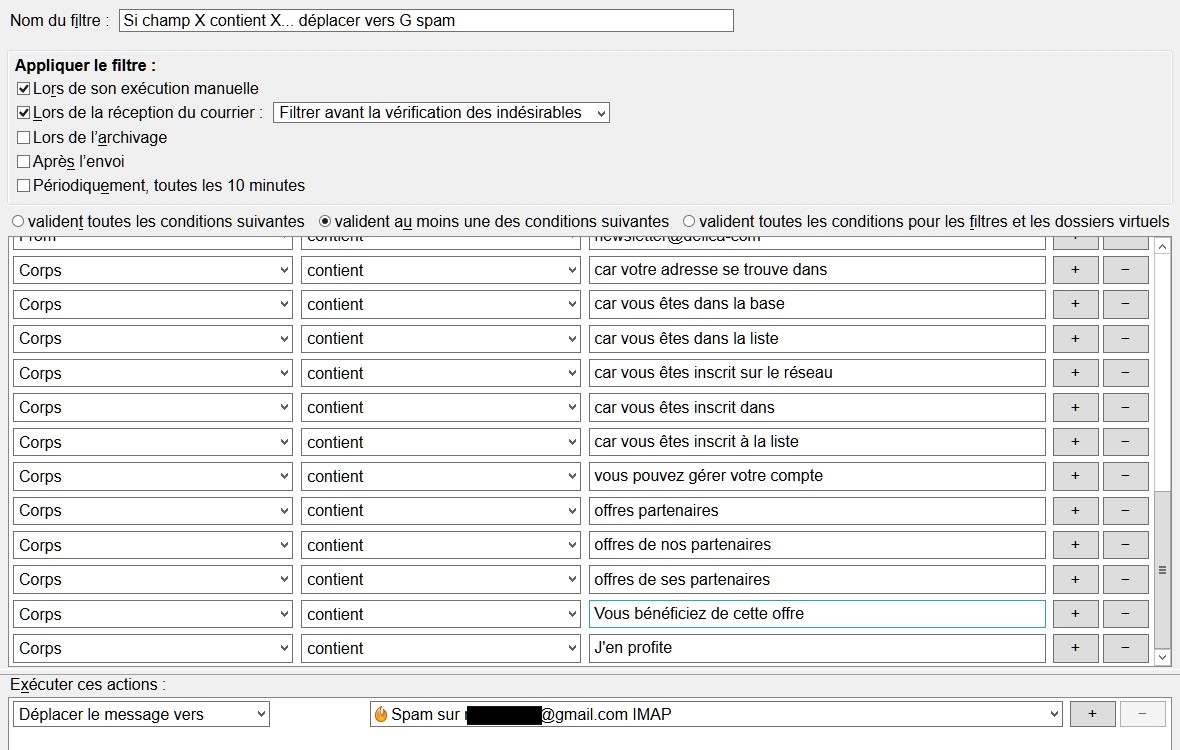Remove the "offres partenaires" condition row
The height and width of the screenshot is (750, 1180).
pyautogui.click(x=1125, y=510)
